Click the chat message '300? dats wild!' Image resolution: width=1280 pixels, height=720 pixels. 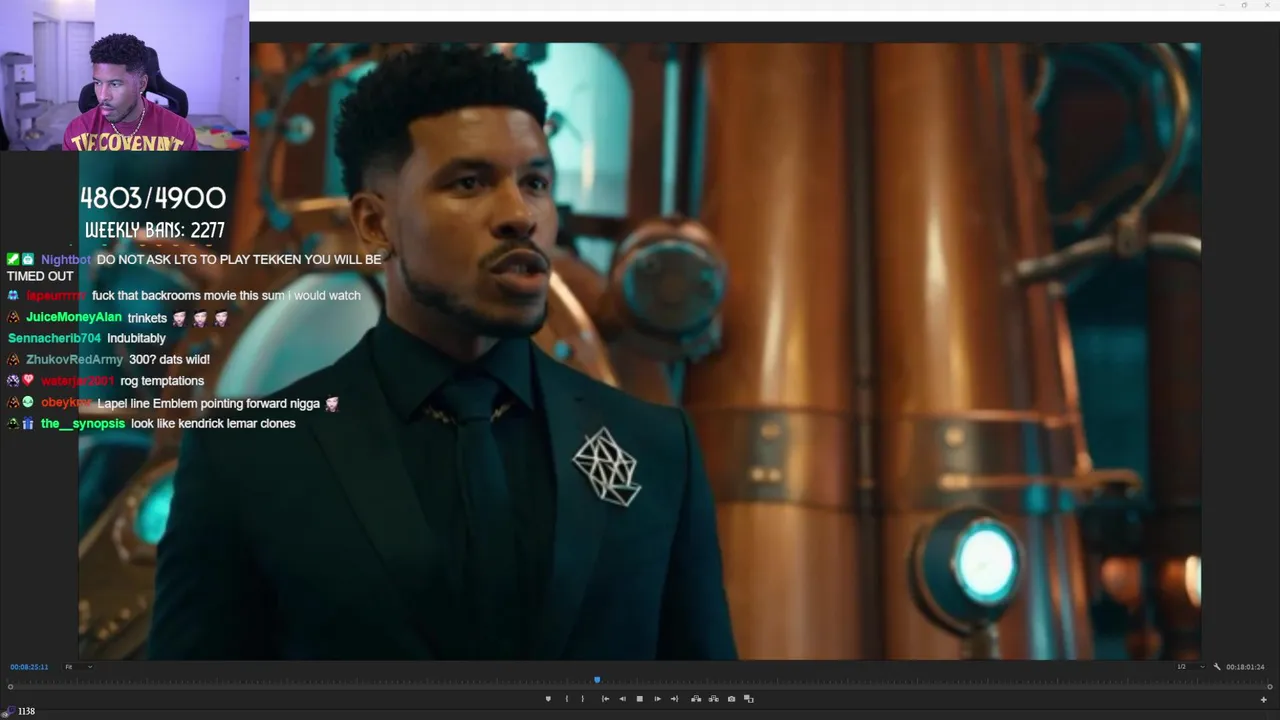click(x=169, y=360)
